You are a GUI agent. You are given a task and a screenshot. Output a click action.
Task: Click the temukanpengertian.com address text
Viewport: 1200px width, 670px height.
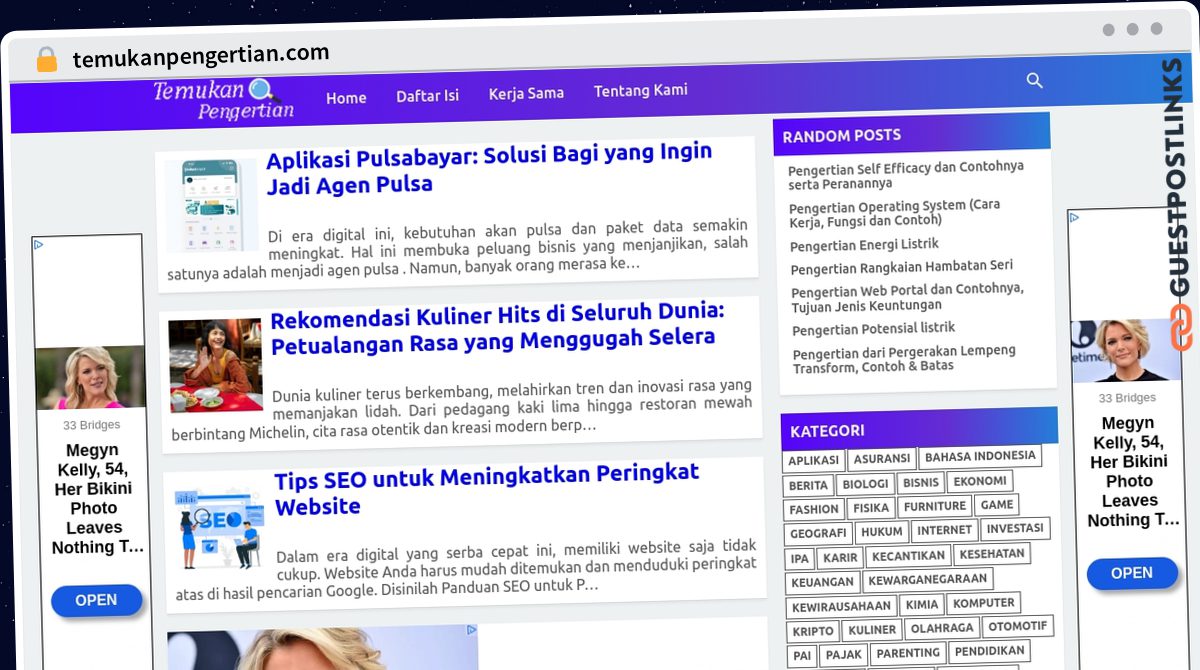201,55
